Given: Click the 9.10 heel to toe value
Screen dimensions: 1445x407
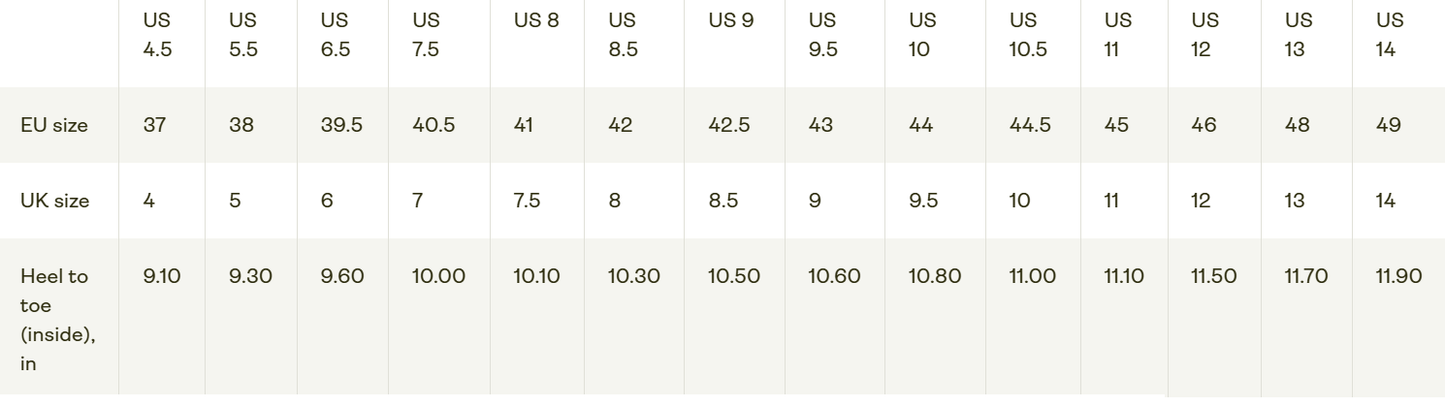Looking at the screenshot, I should click(x=162, y=276).
